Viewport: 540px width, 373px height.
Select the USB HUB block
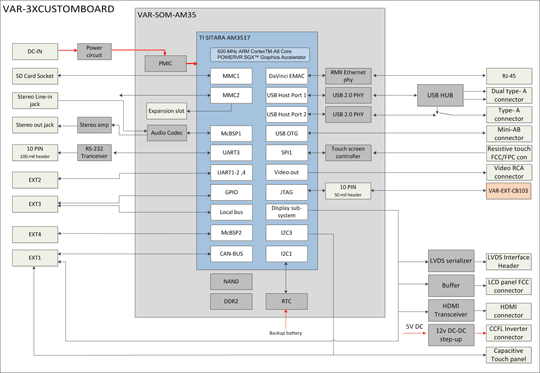(440, 95)
